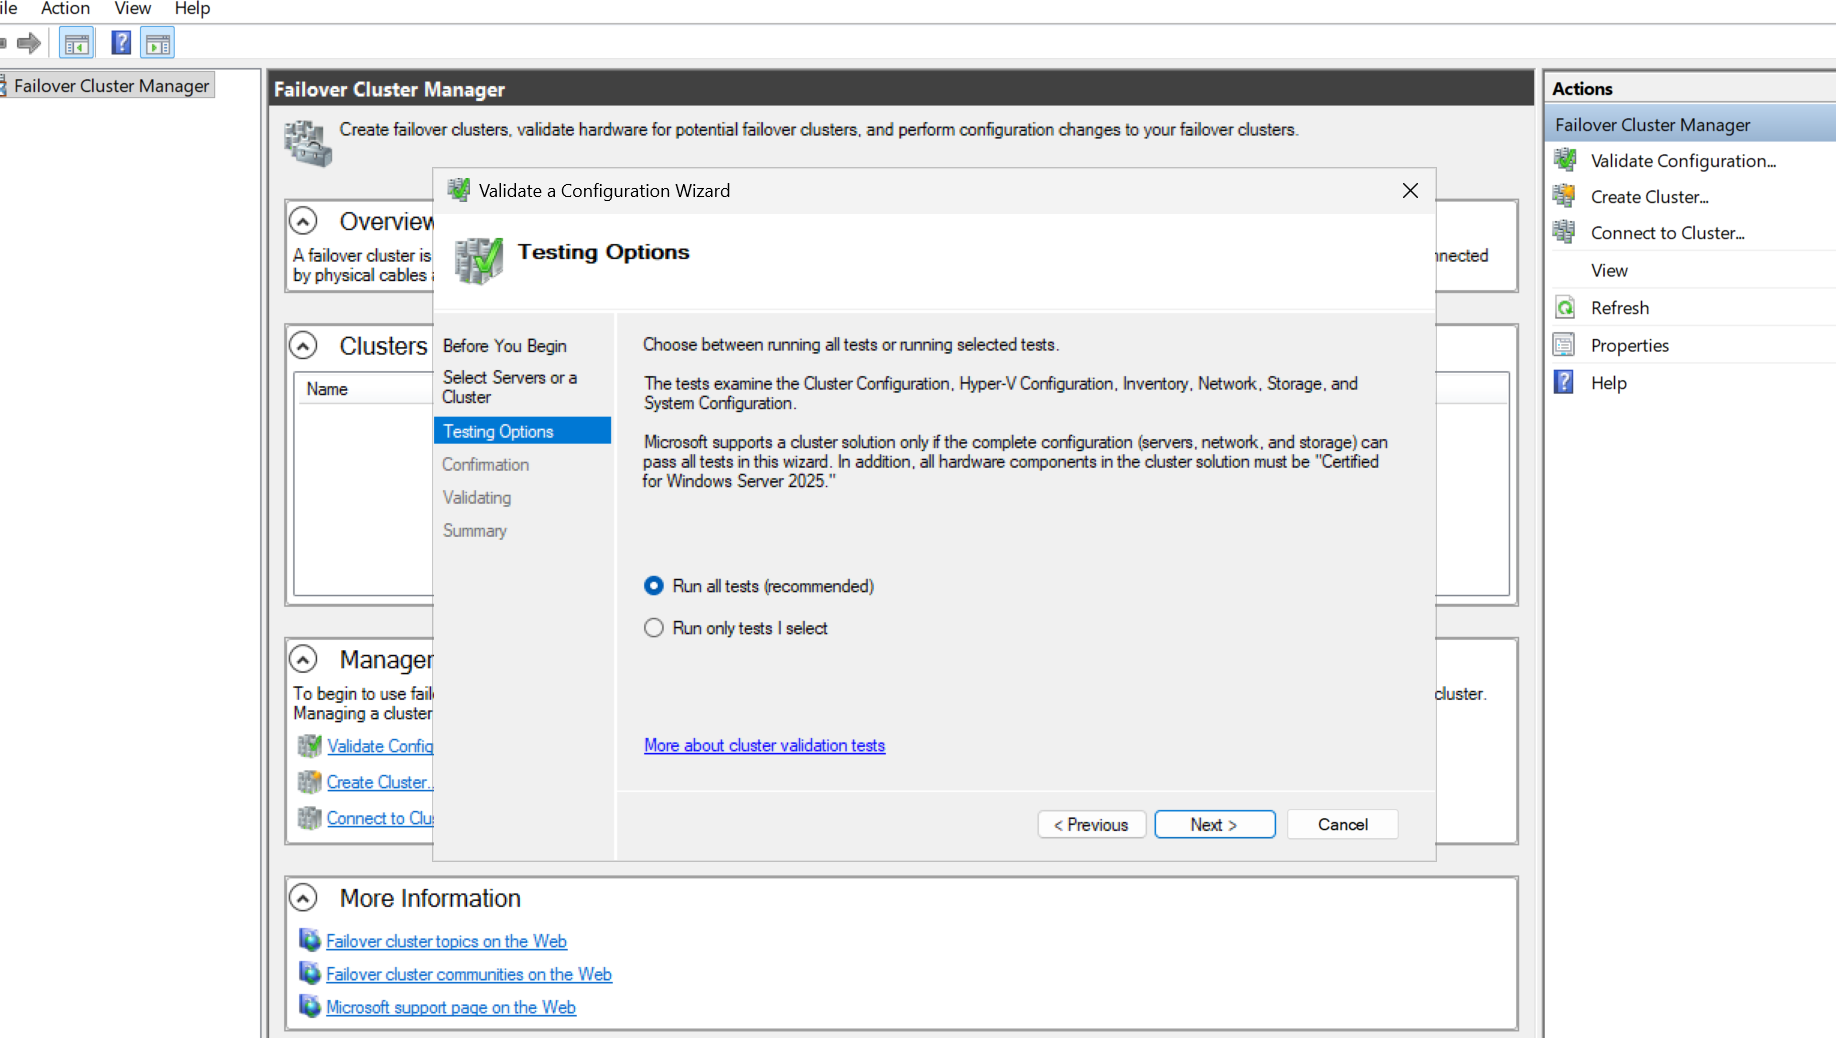The height and width of the screenshot is (1038, 1836).
Task: Open the Action menu
Action: click(x=65, y=9)
